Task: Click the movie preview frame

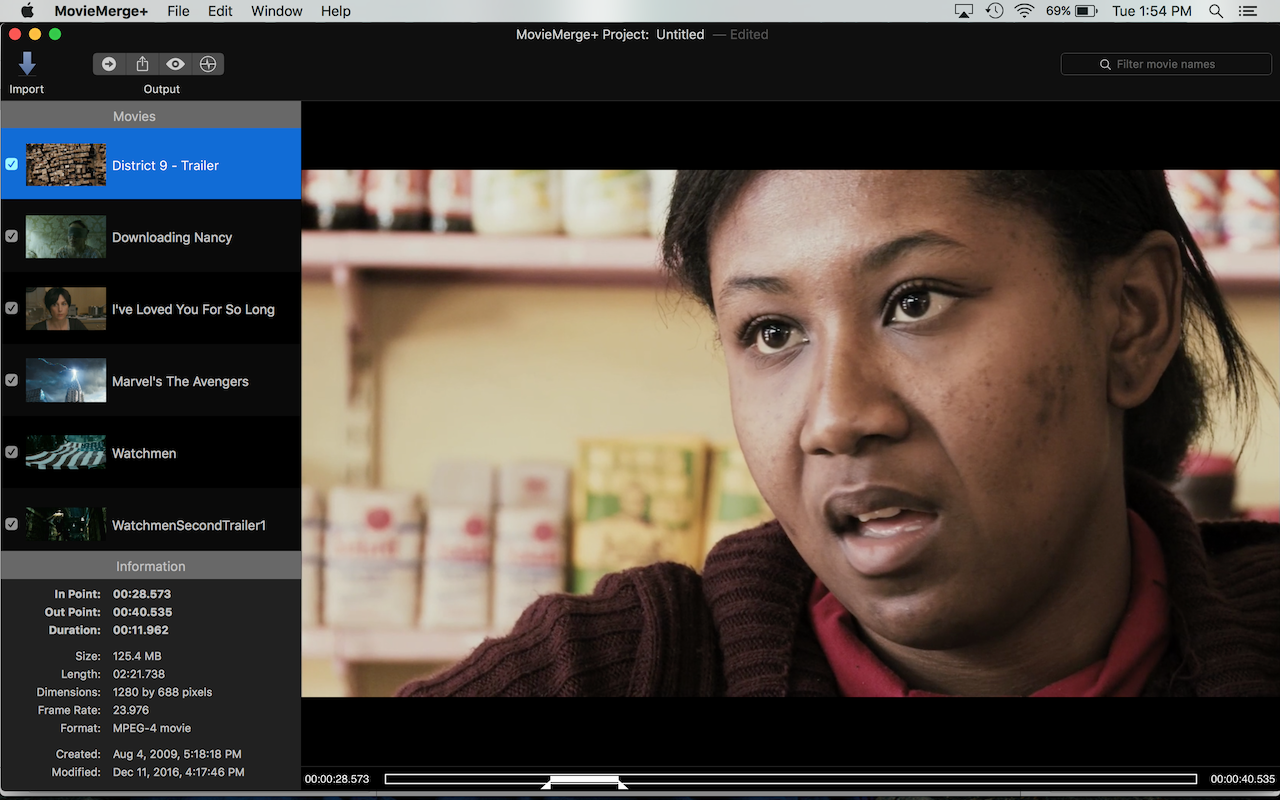Action: [x=791, y=433]
